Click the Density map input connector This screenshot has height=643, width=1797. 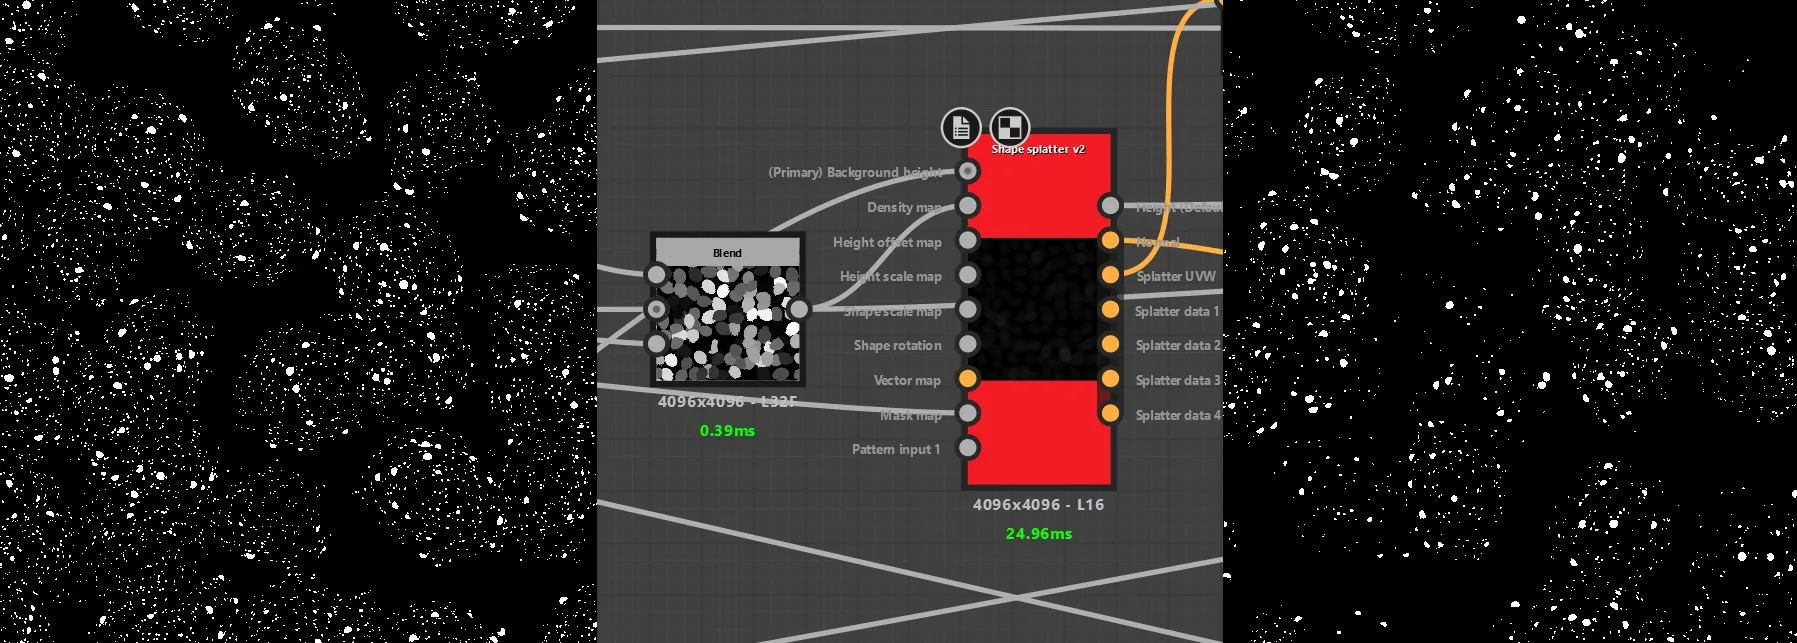coord(968,206)
